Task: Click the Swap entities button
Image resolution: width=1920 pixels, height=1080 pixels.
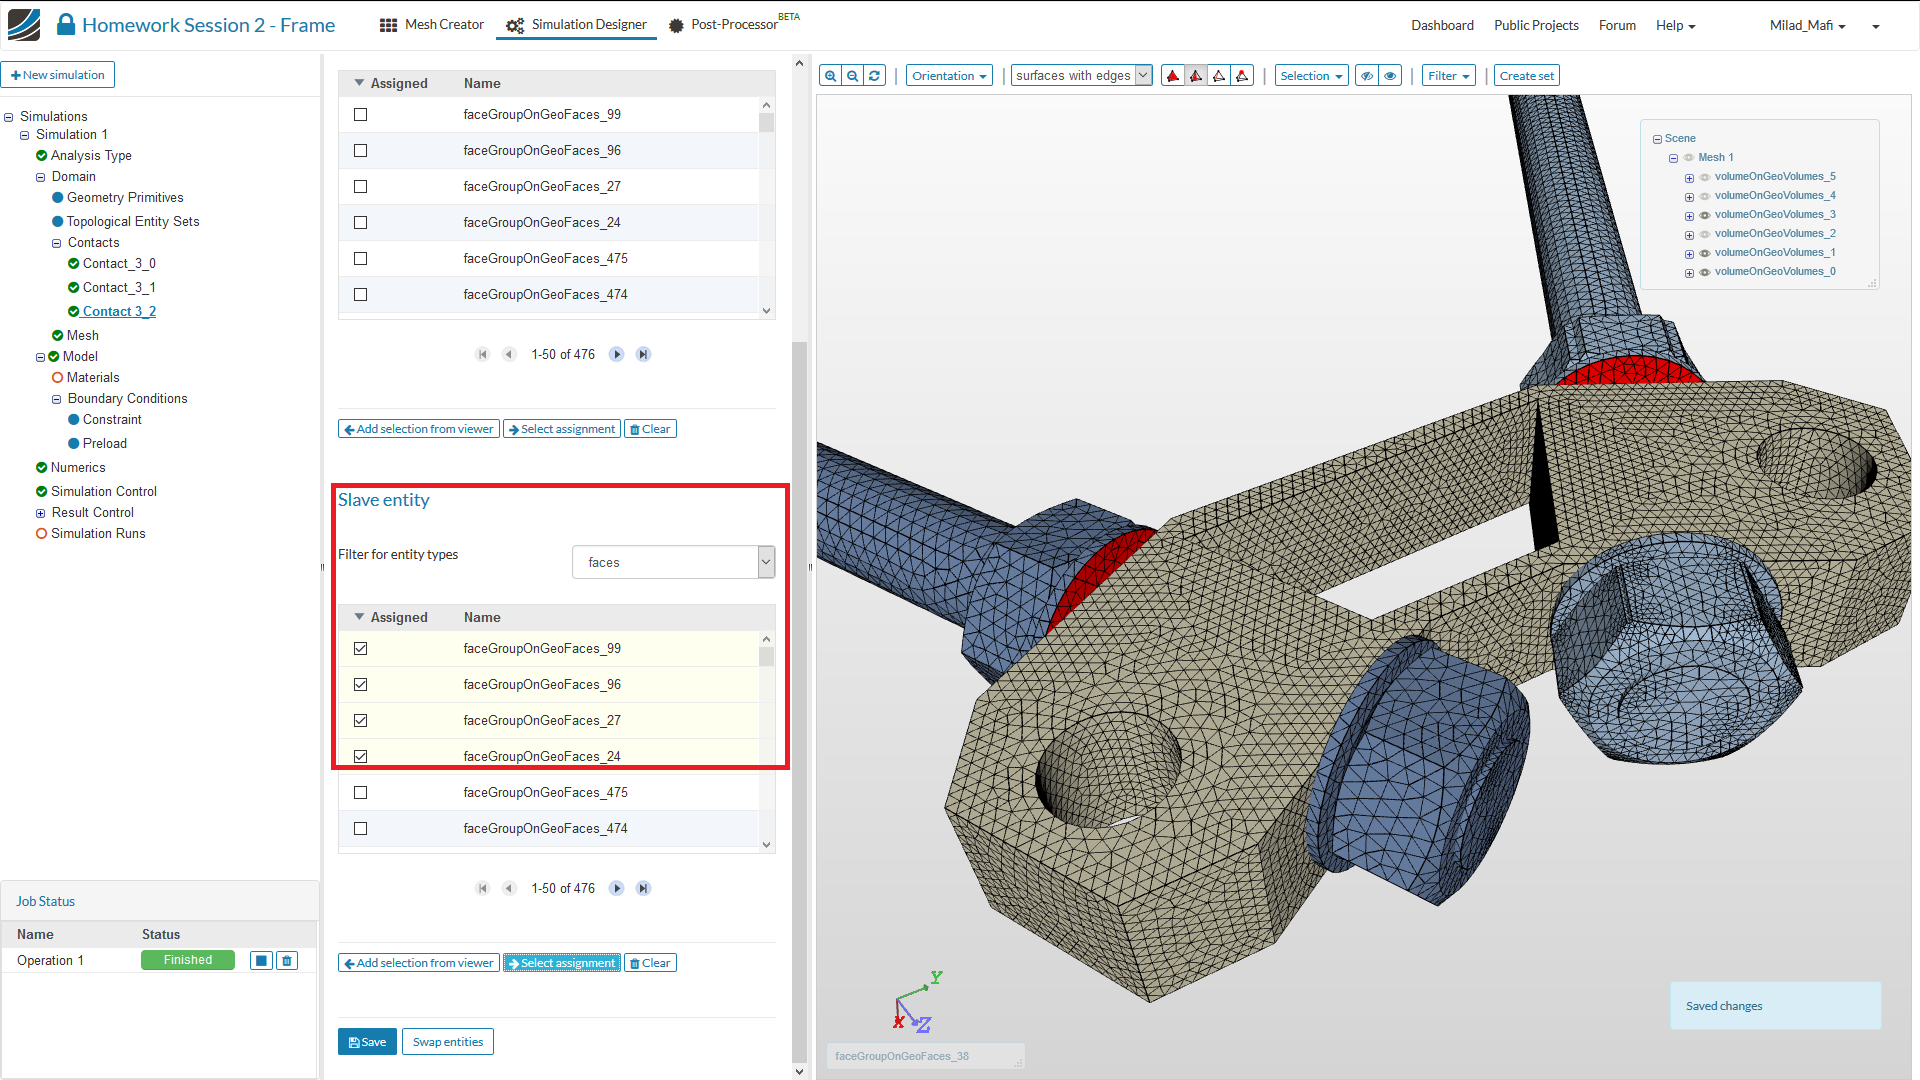Action: point(447,1042)
